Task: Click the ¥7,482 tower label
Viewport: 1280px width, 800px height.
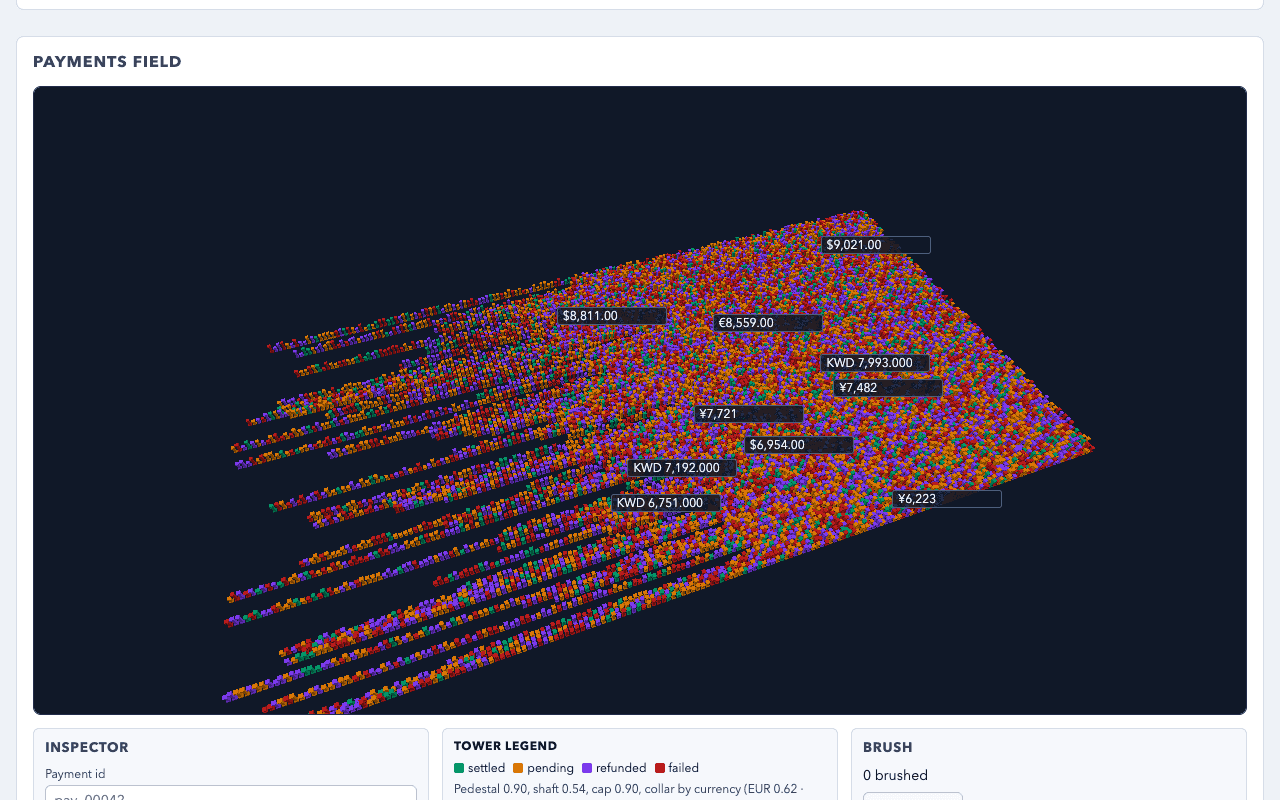Action: pos(888,388)
